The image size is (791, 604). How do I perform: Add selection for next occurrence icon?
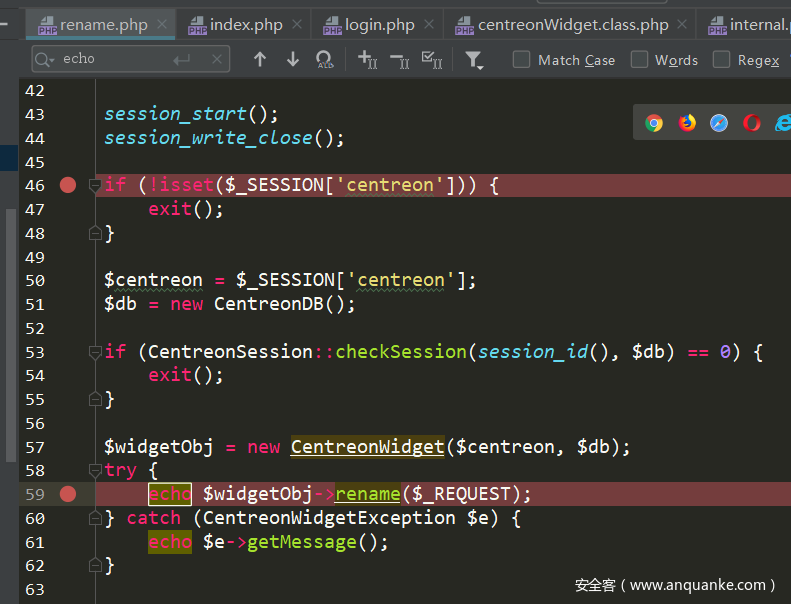[x=367, y=60]
